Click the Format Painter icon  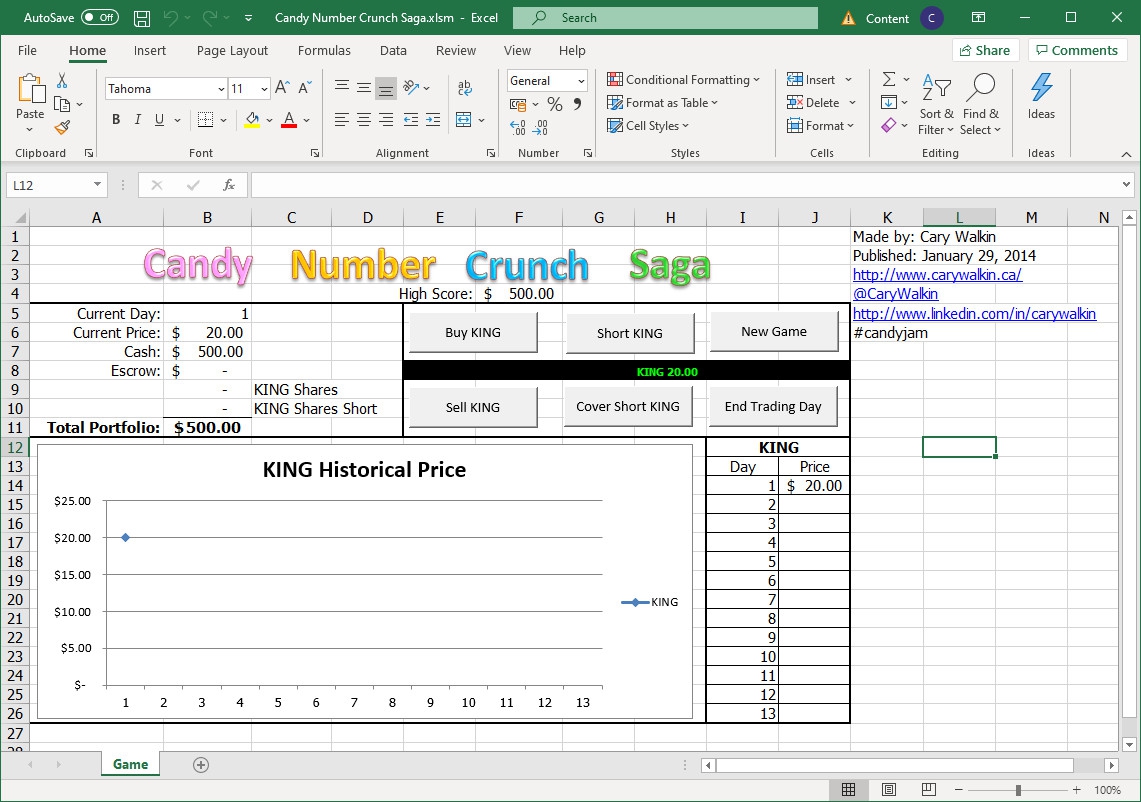(x=62, y=128)
